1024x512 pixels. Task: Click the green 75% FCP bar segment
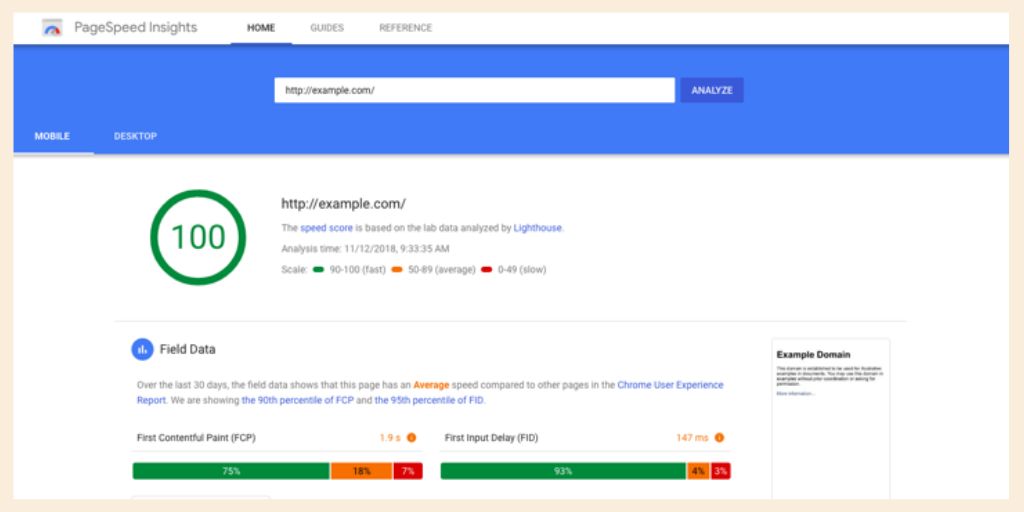tap(231, 471)
